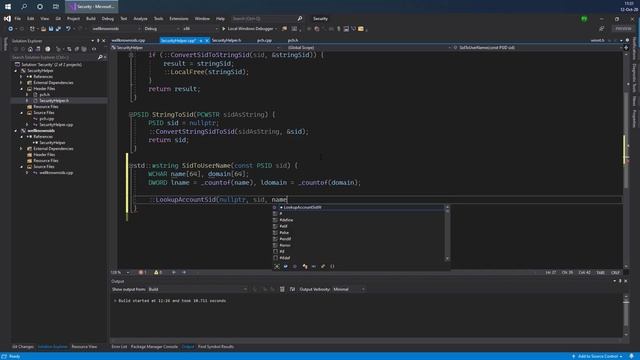Switch to Git Changes tab
The width and height of the screenshot is (640, 360).
(23, 347)
